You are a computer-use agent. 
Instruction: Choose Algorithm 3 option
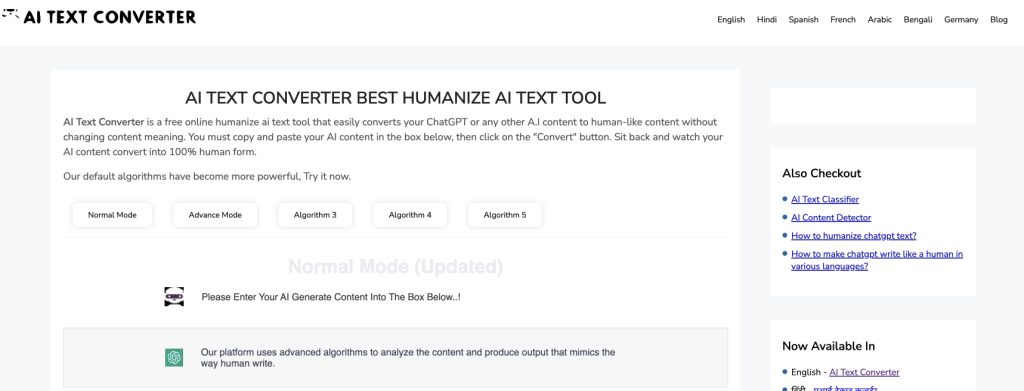coord(315,215)
